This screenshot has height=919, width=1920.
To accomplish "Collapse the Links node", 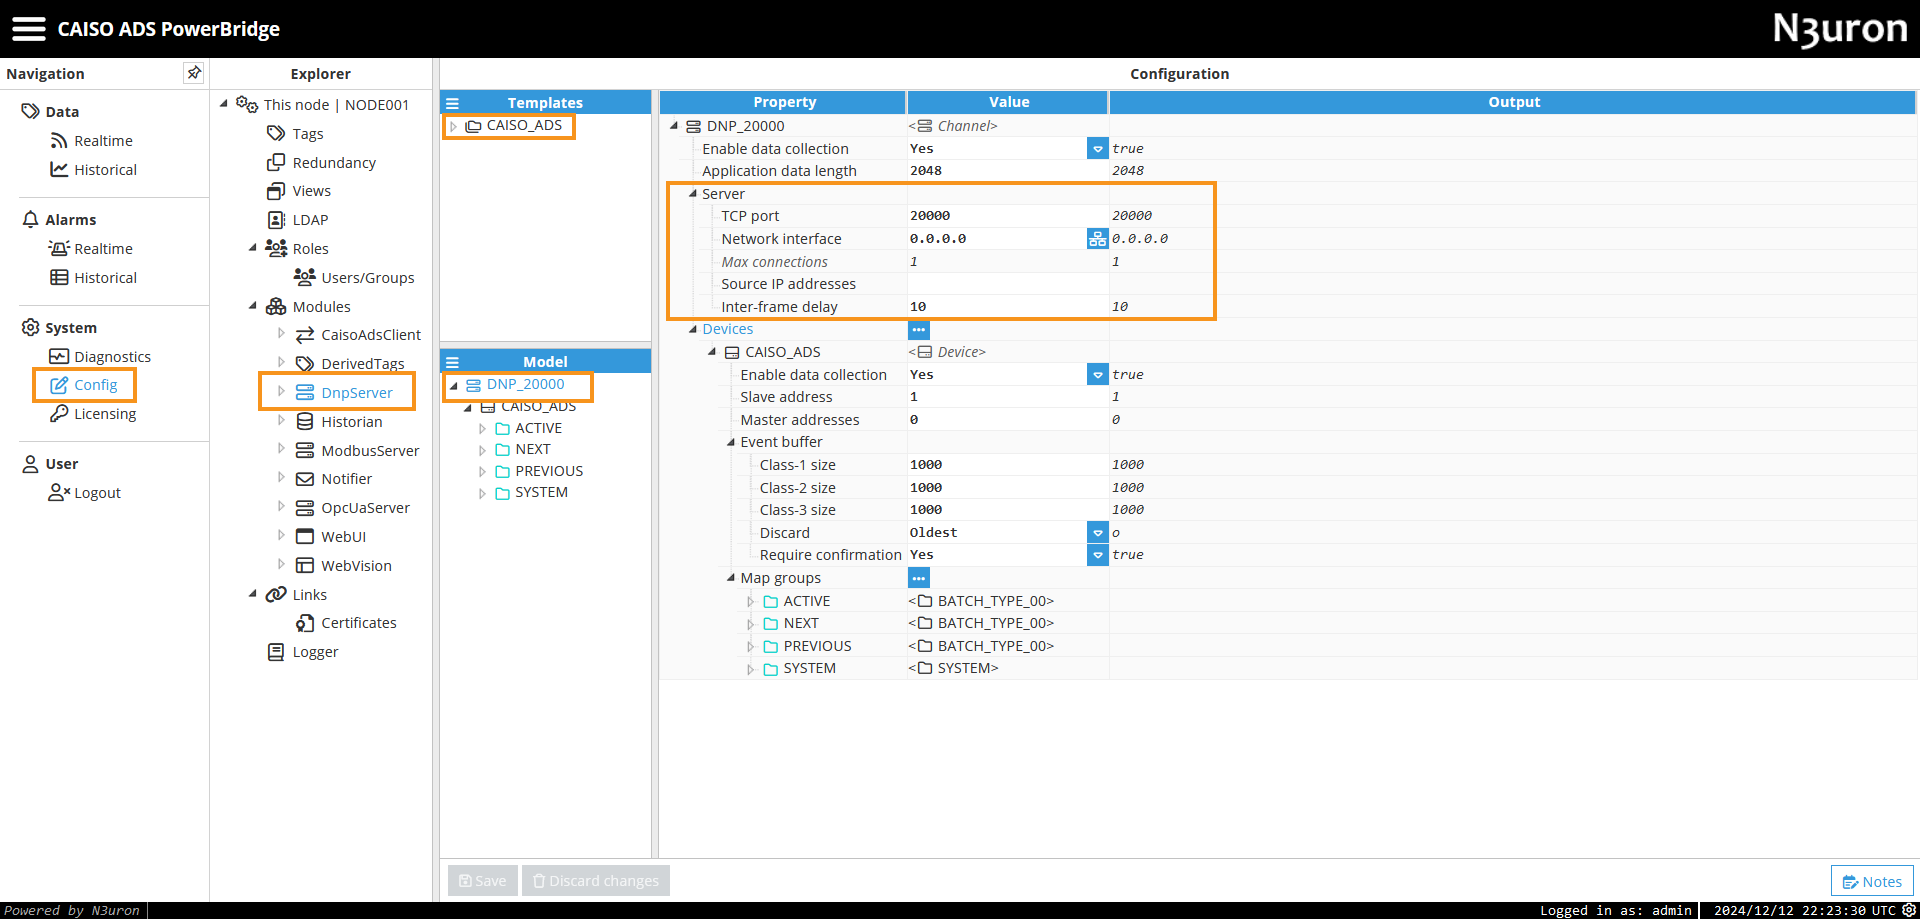I will click(253, 594).
